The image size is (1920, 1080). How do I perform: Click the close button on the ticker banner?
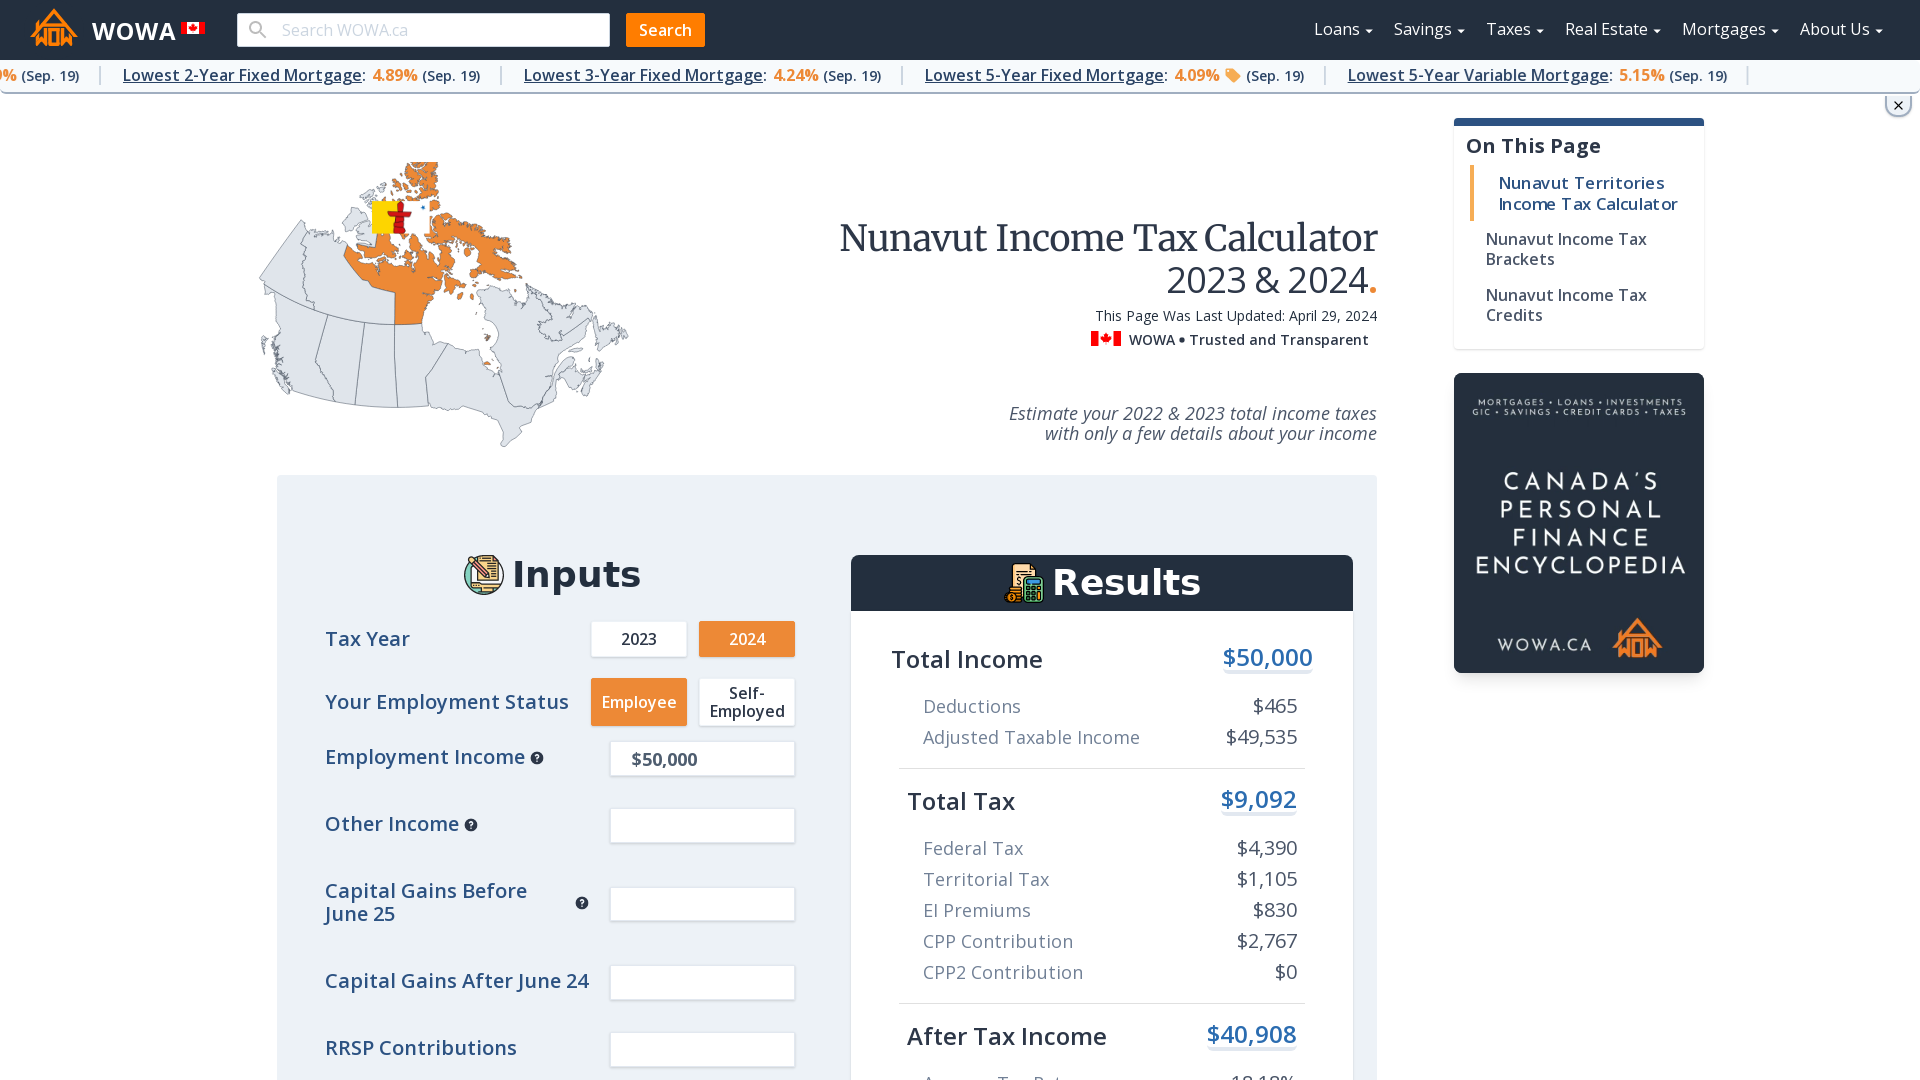point(1898,105)
